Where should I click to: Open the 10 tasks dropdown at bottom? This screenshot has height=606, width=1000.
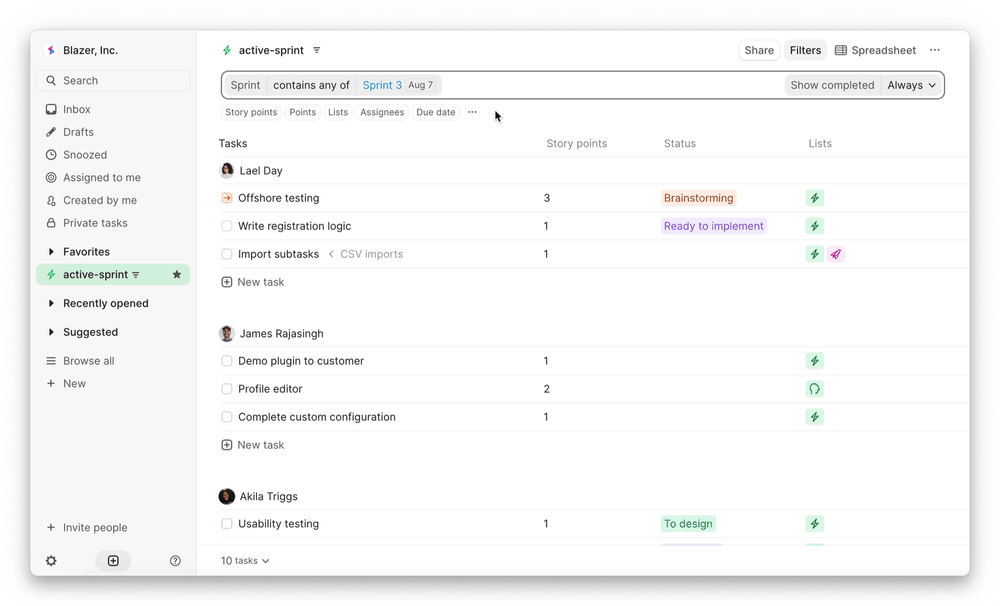[244, 560]
